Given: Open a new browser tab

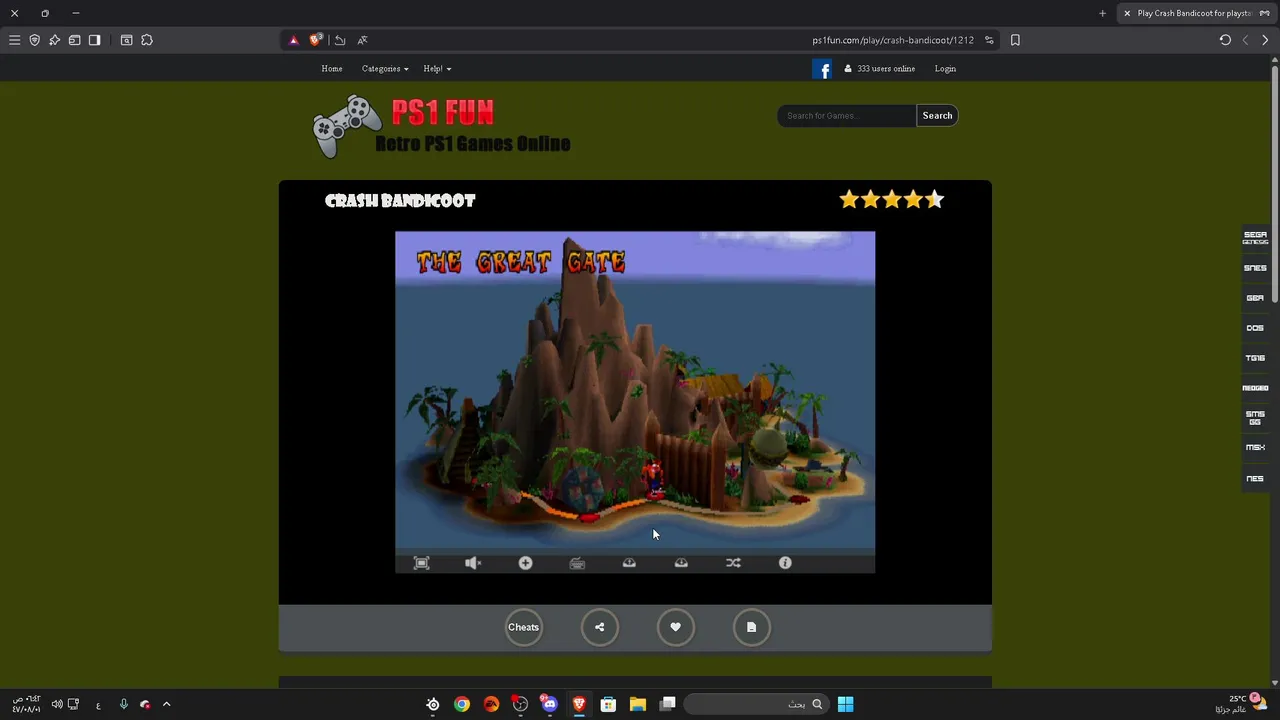Looking at the screenshot, I should click(x=1102, y=13).
